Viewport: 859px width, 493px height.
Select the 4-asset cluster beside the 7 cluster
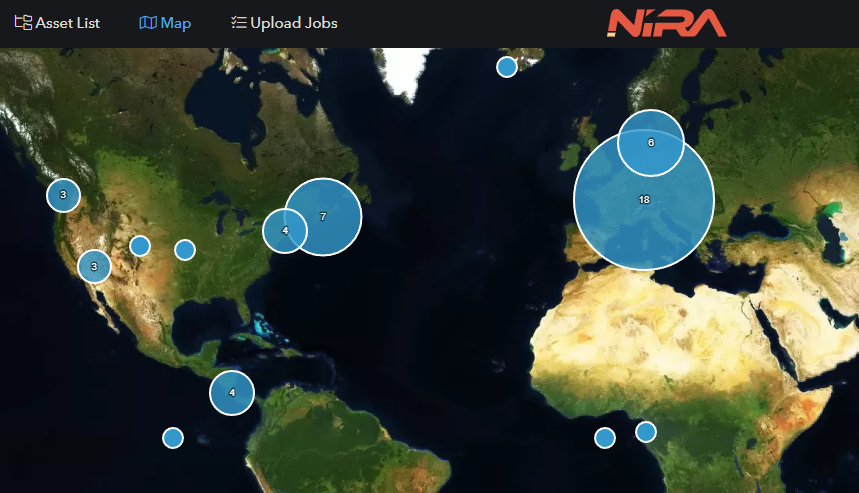click(284, 231)
